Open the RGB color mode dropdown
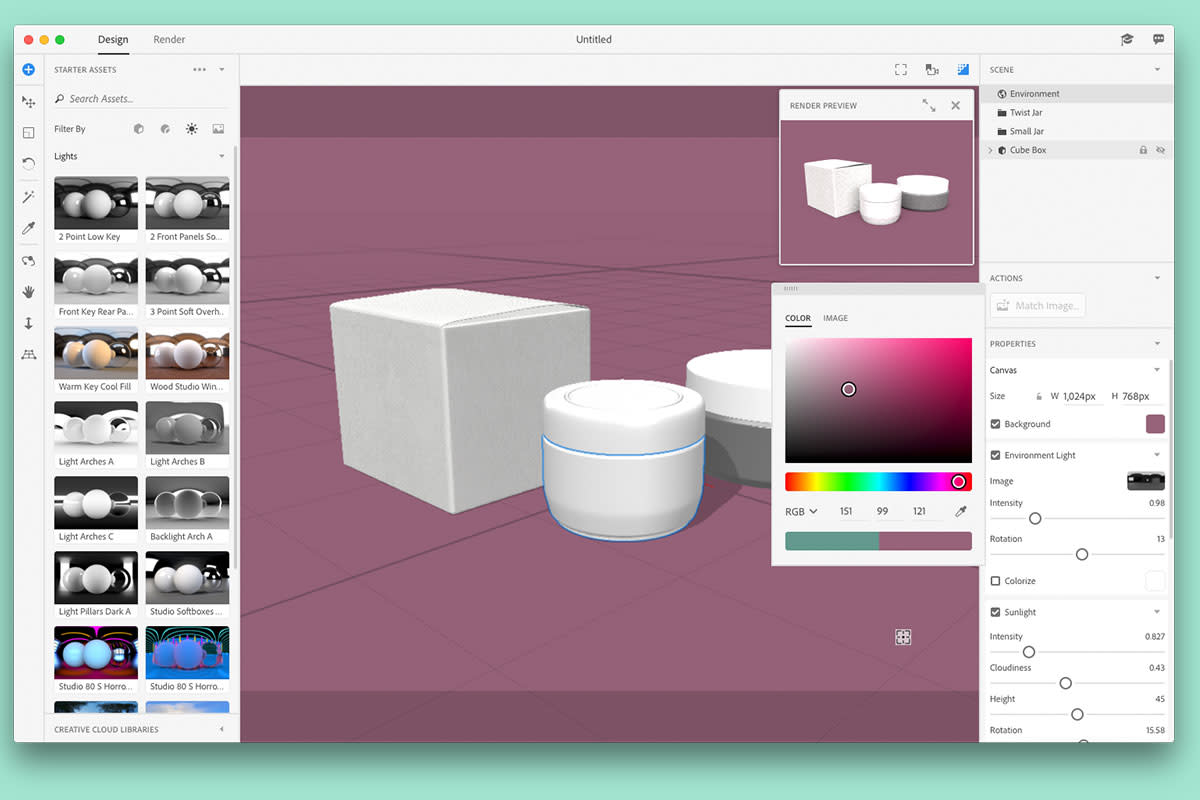The width and height of the screenshot is (1200, 800). click(x=801, y=511)
